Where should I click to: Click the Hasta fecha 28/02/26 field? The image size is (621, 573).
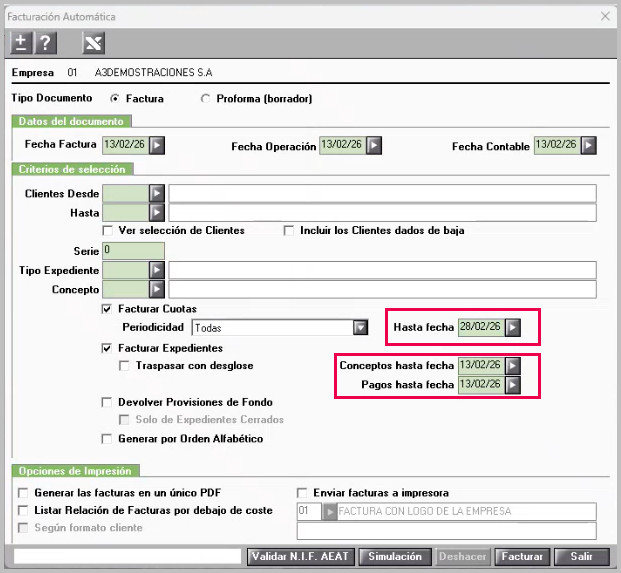point(482,327)
